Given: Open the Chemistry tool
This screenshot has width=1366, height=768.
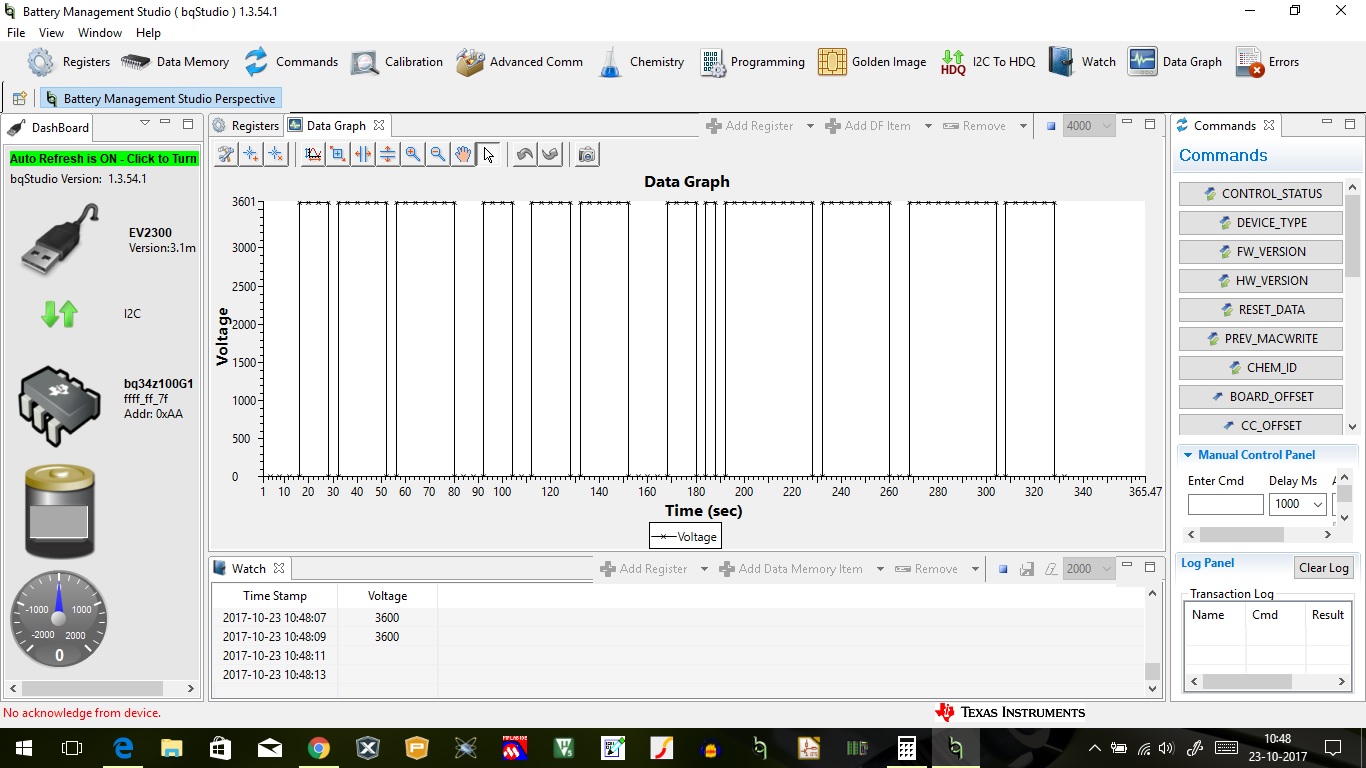Looking at the screenshot, I should tap(641, 62).
